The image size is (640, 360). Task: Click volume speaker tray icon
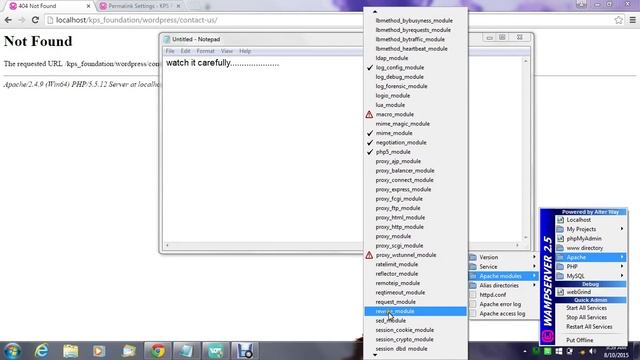[592, 351]
